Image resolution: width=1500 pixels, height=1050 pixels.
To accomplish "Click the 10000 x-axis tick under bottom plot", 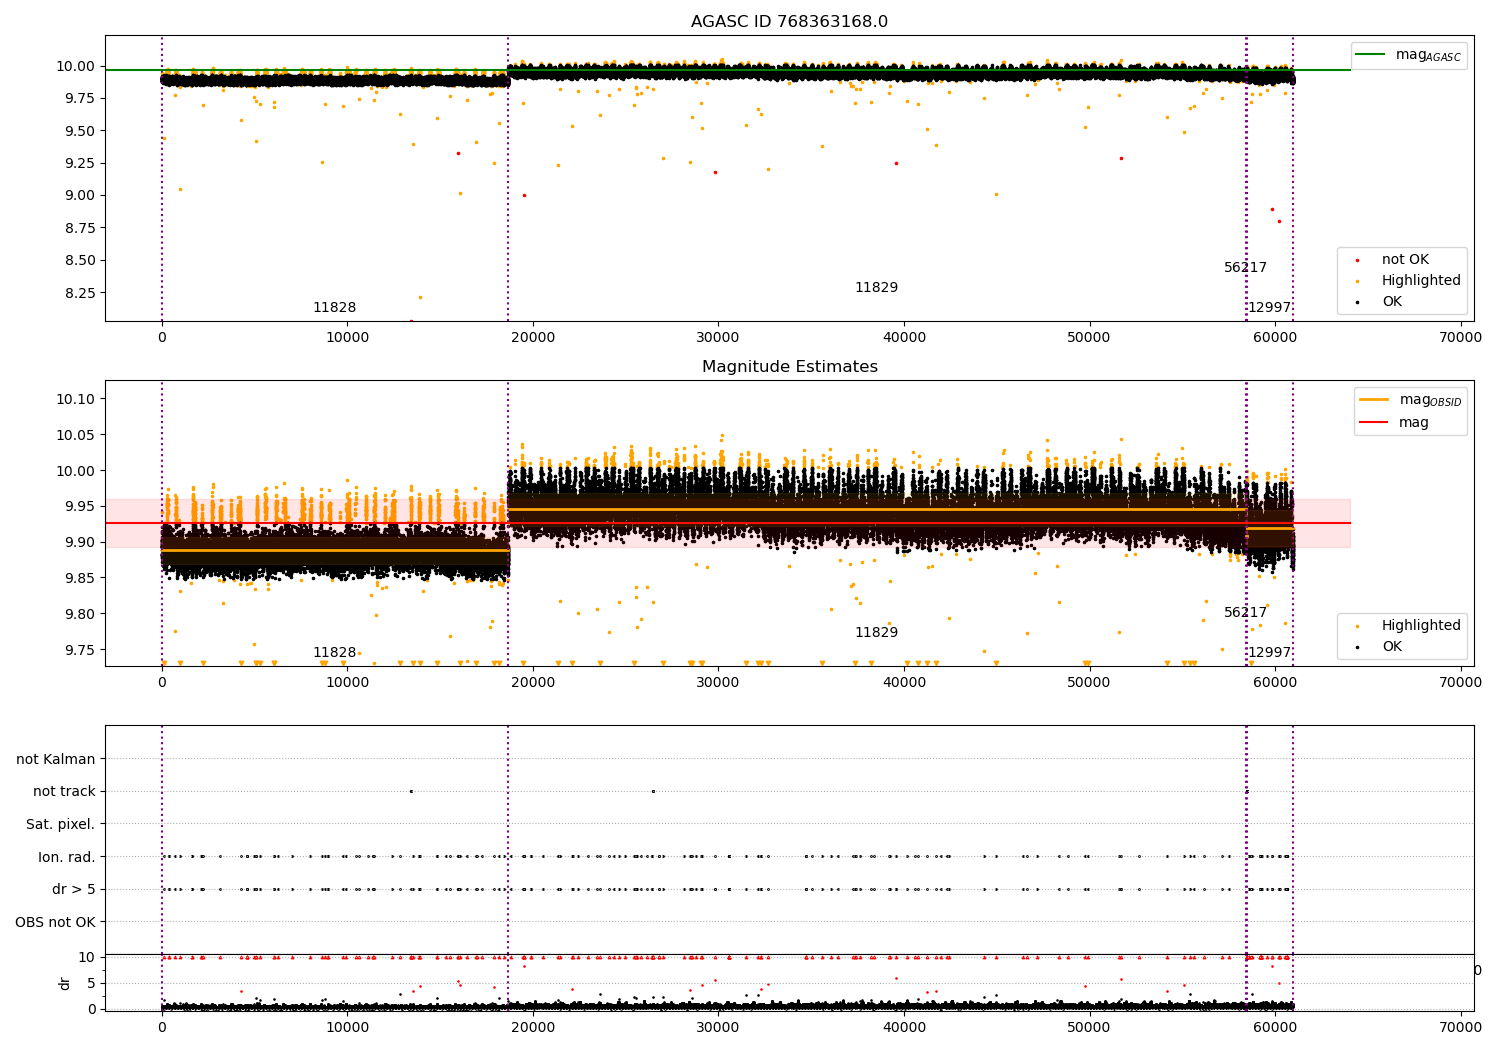I will pyautogui.click(x=347, y=1027).
